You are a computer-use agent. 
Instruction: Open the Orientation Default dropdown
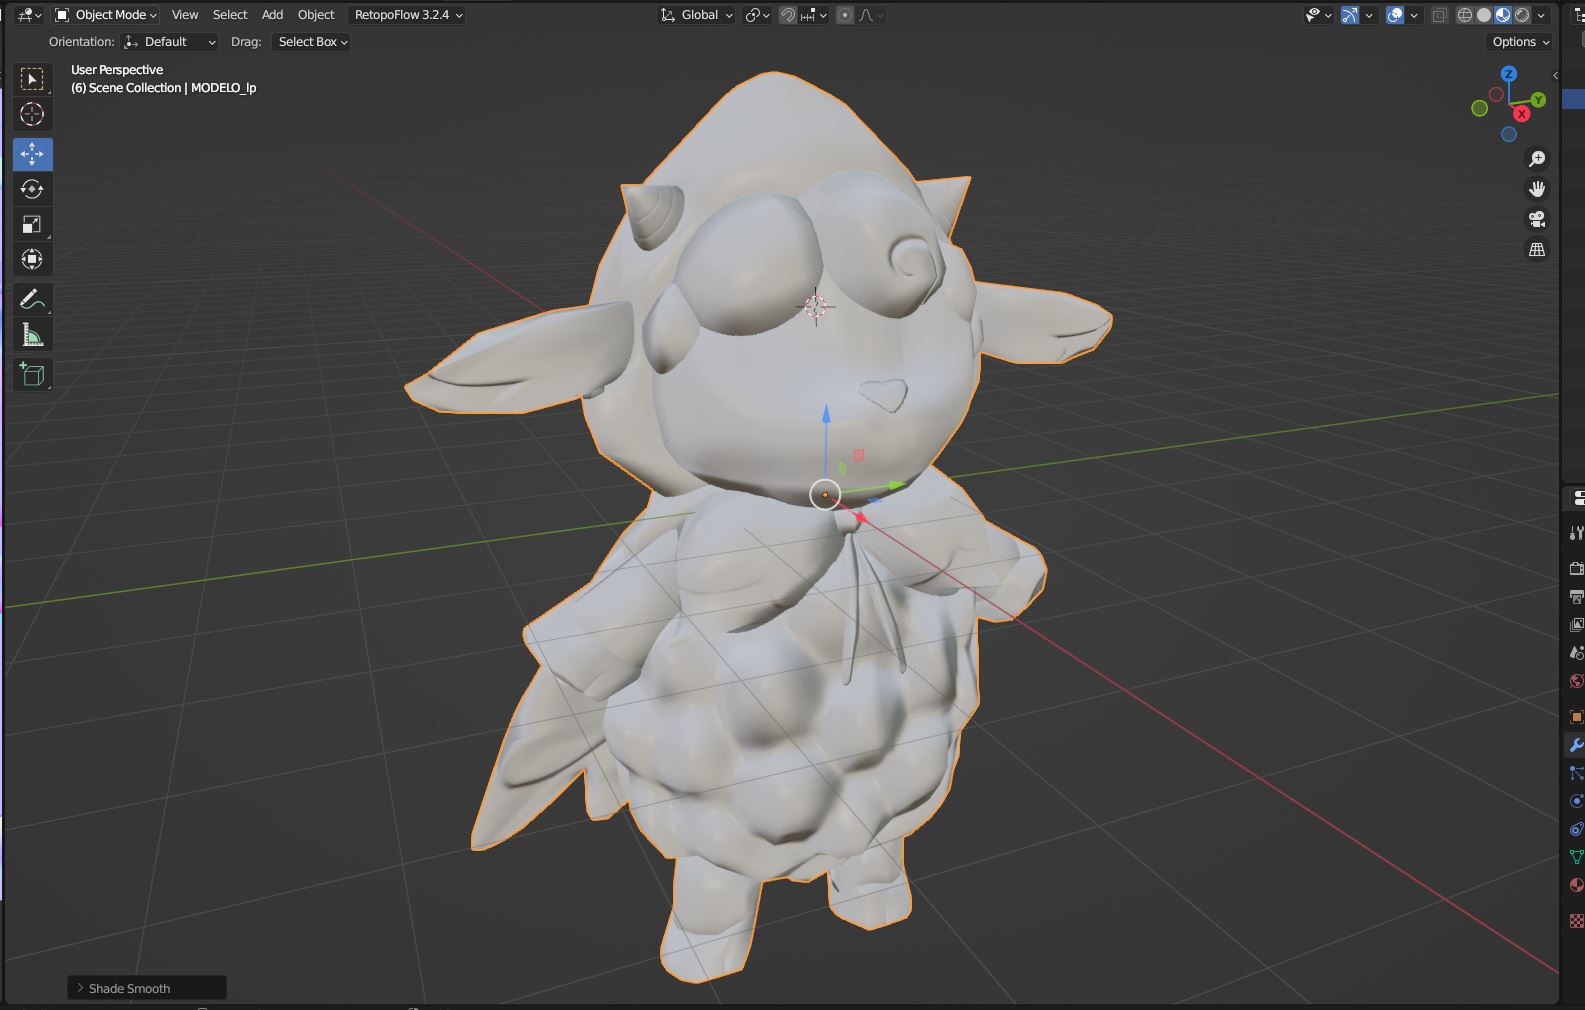click(169, 42)
